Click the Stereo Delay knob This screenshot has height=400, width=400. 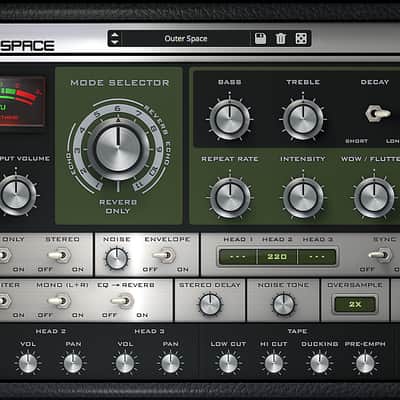pos(210,304)
